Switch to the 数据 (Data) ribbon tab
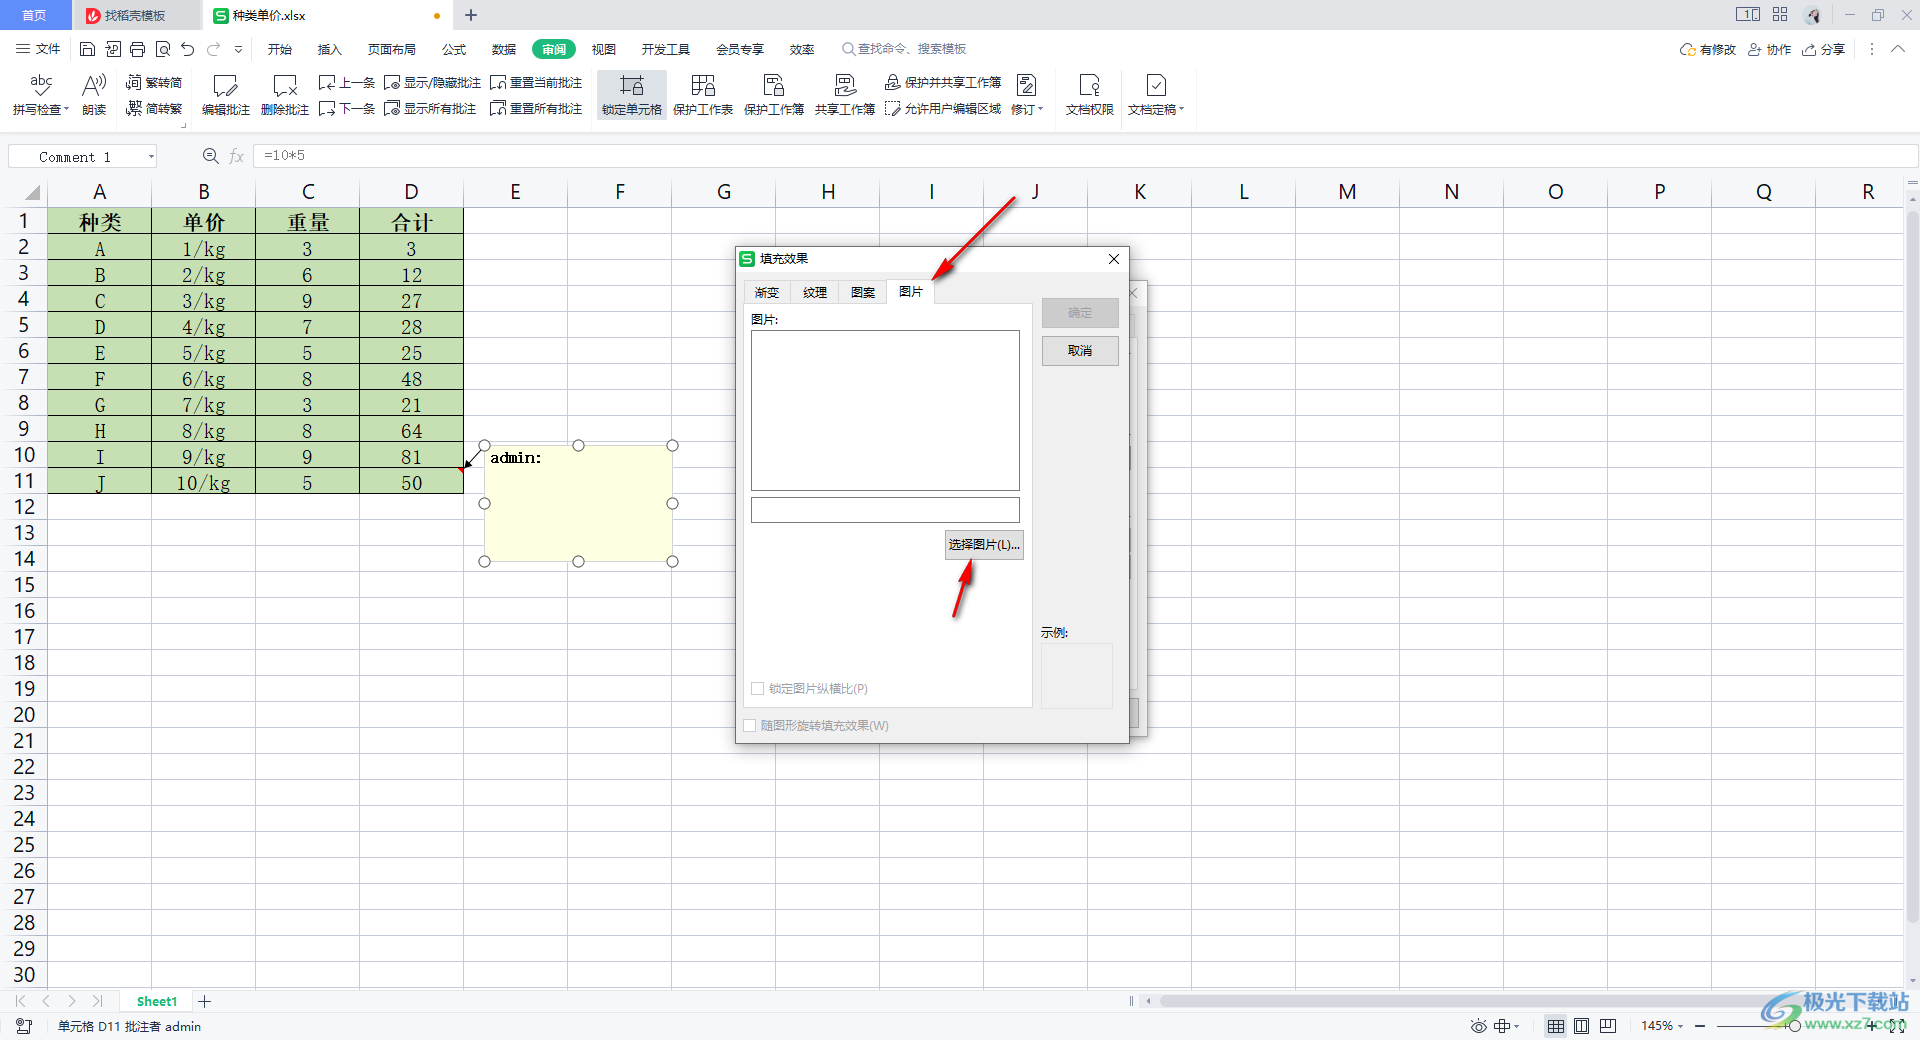The image size is (1920, 1040). 504,49
